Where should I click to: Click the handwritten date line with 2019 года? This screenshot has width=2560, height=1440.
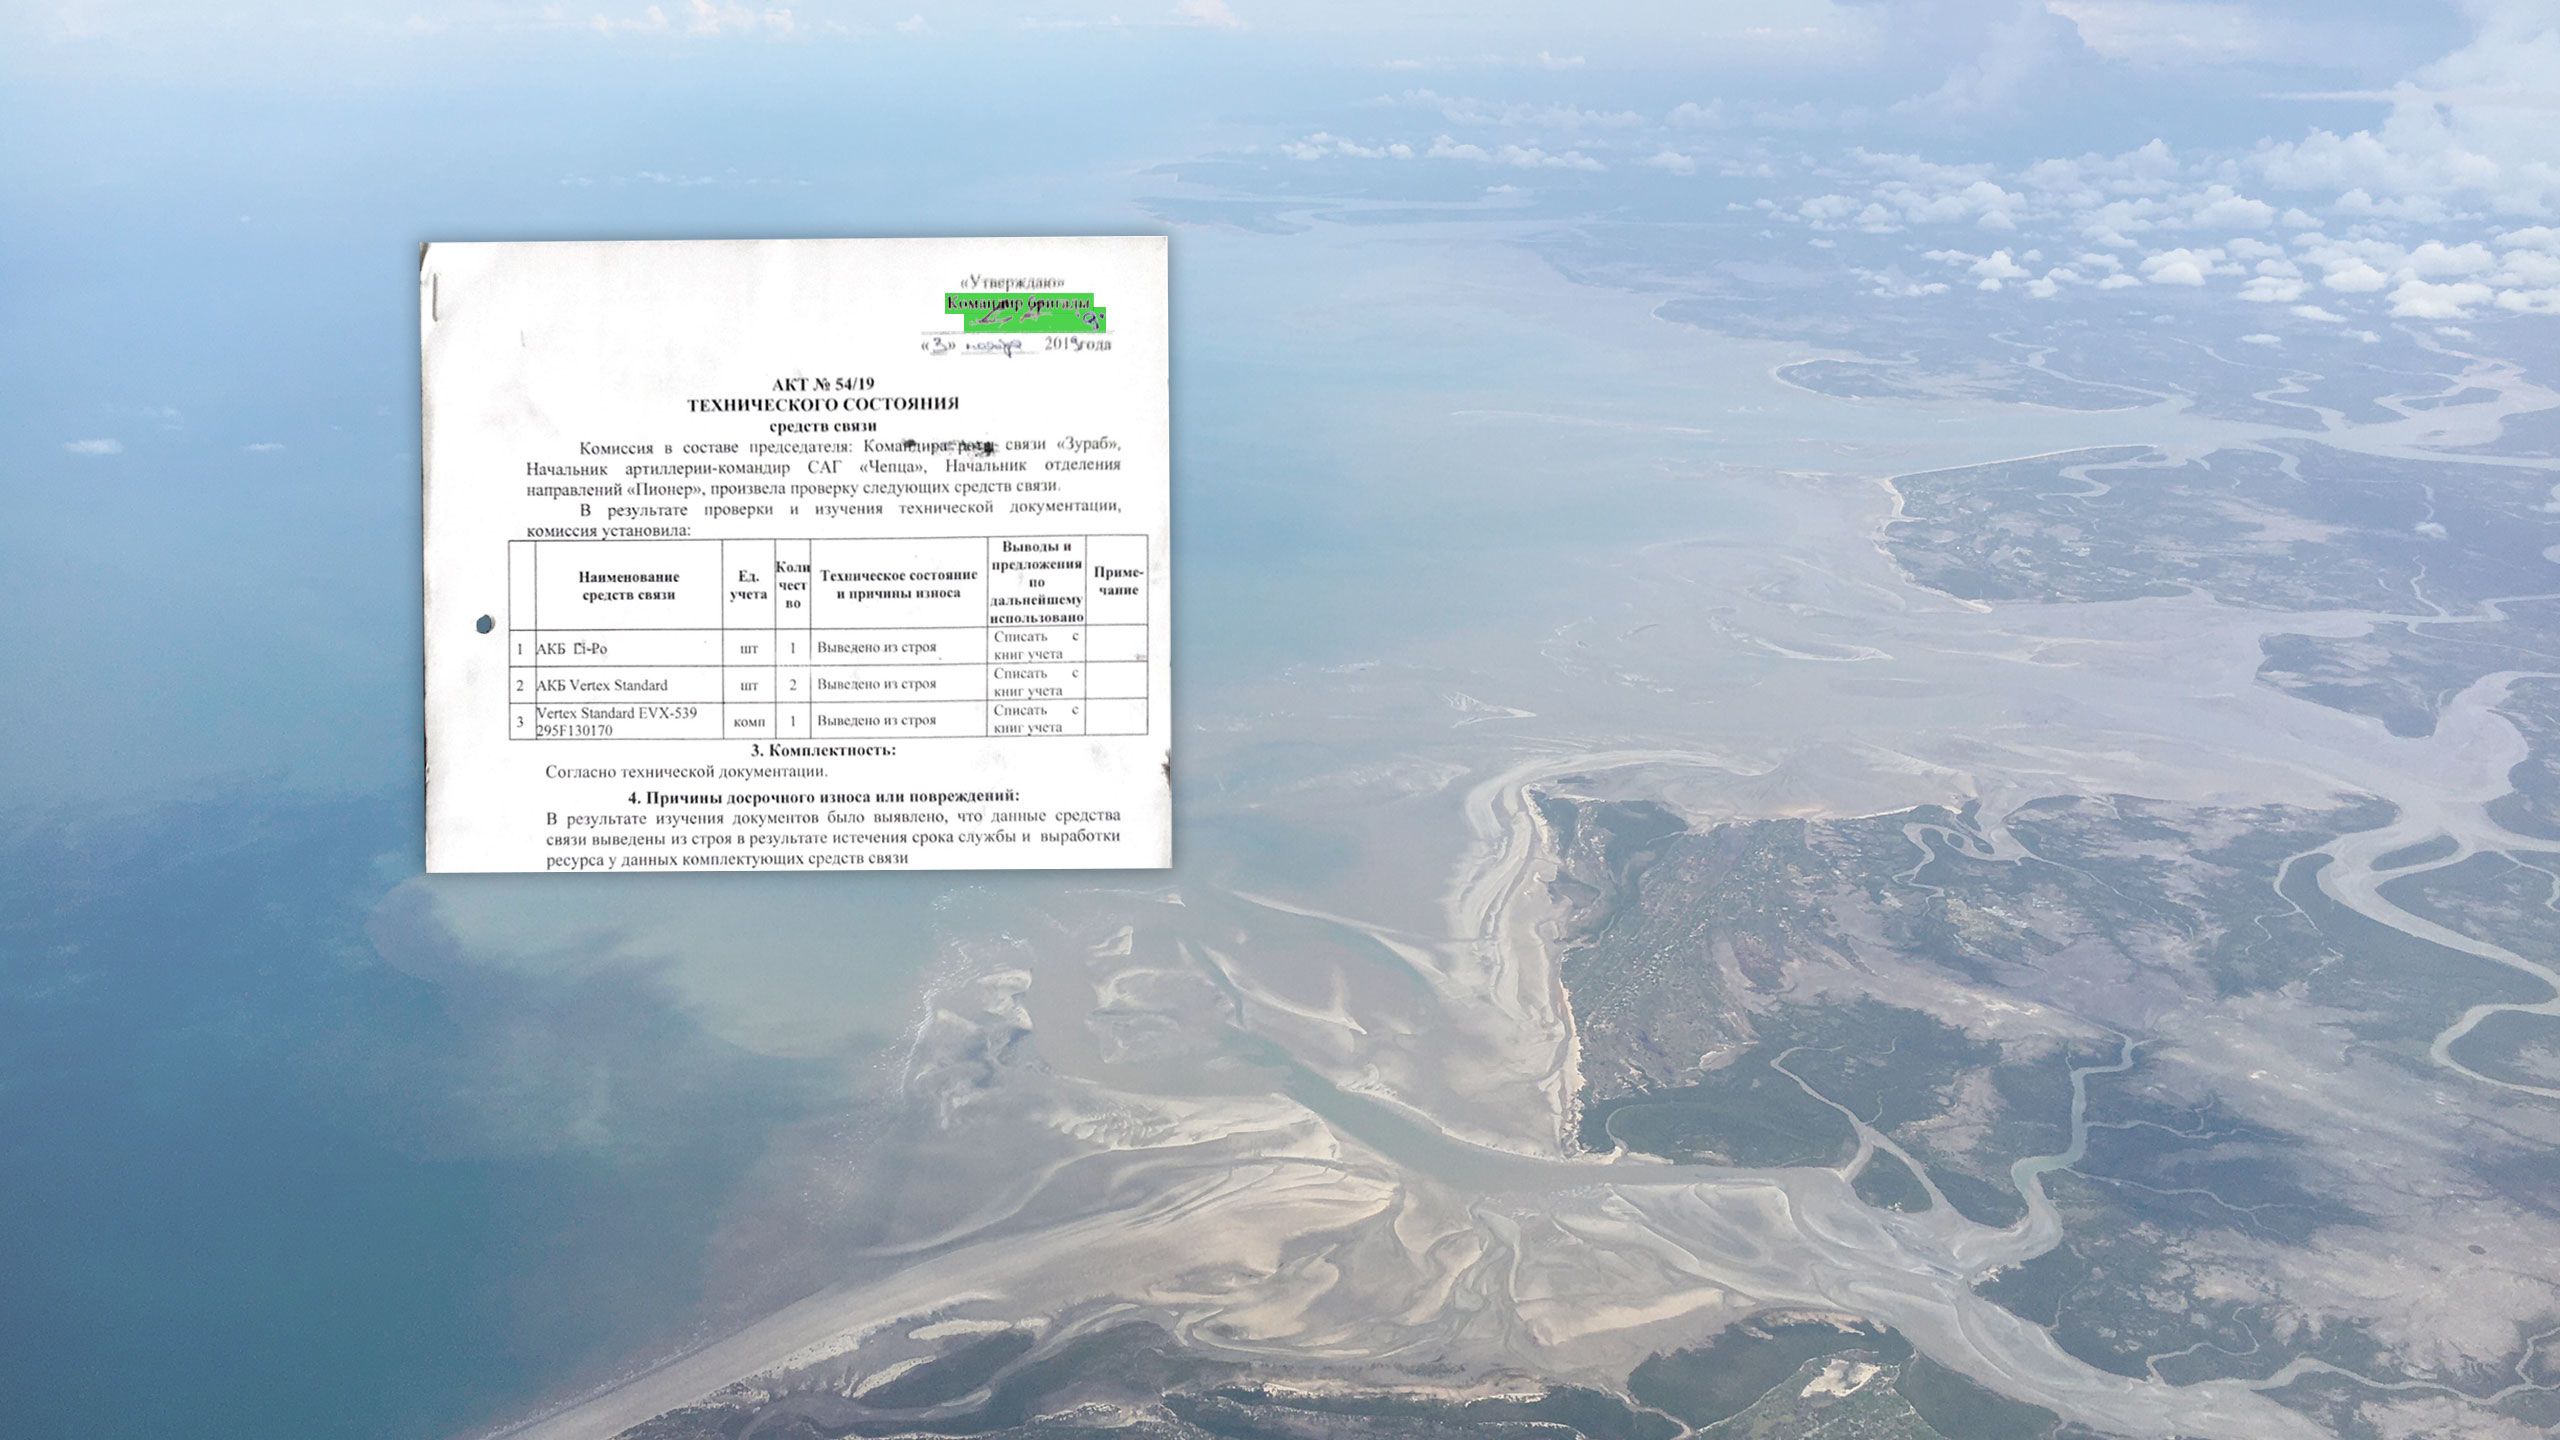(1014, 345)
